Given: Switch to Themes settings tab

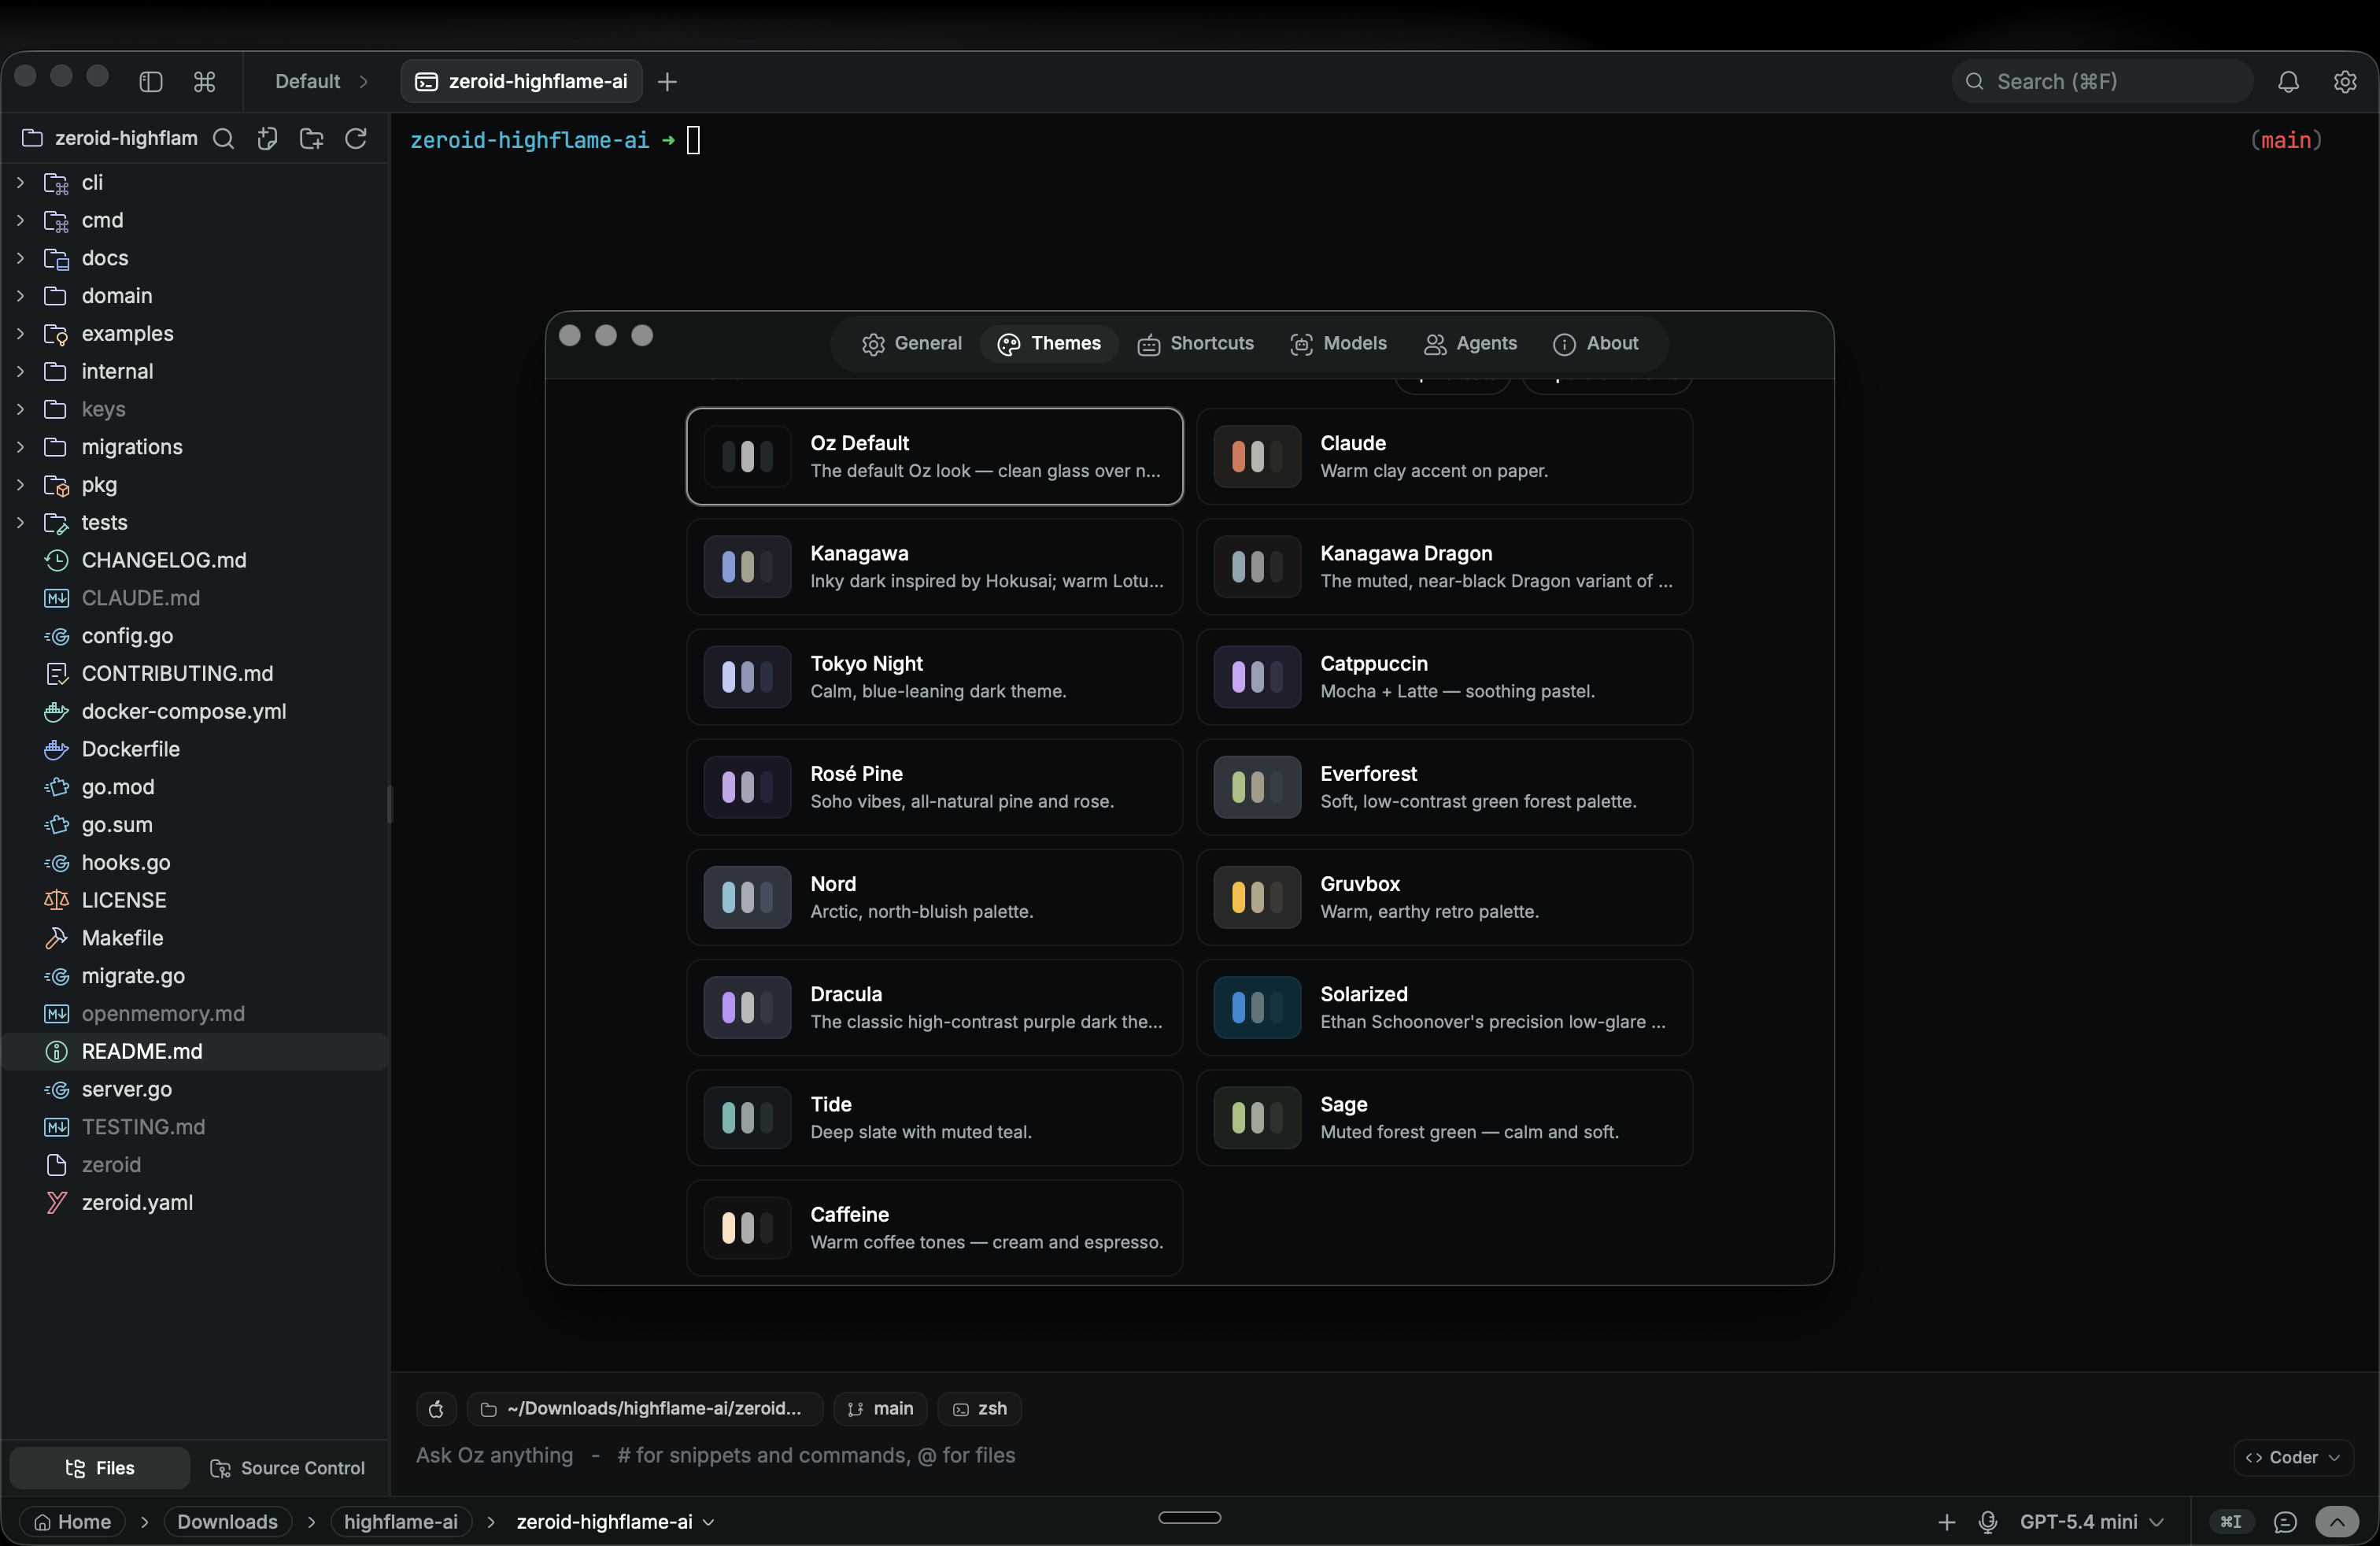Looking at the screenshot, I should 1049,343.
